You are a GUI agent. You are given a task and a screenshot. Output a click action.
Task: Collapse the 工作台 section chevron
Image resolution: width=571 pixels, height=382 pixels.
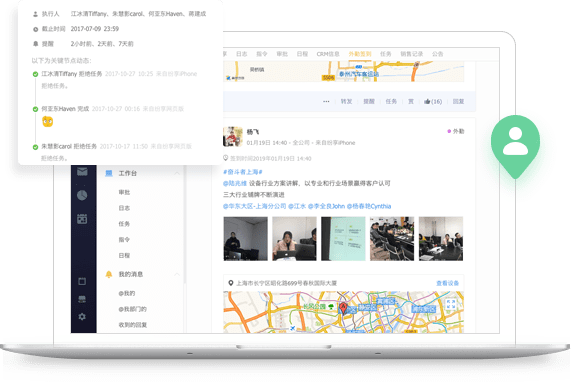177,173
